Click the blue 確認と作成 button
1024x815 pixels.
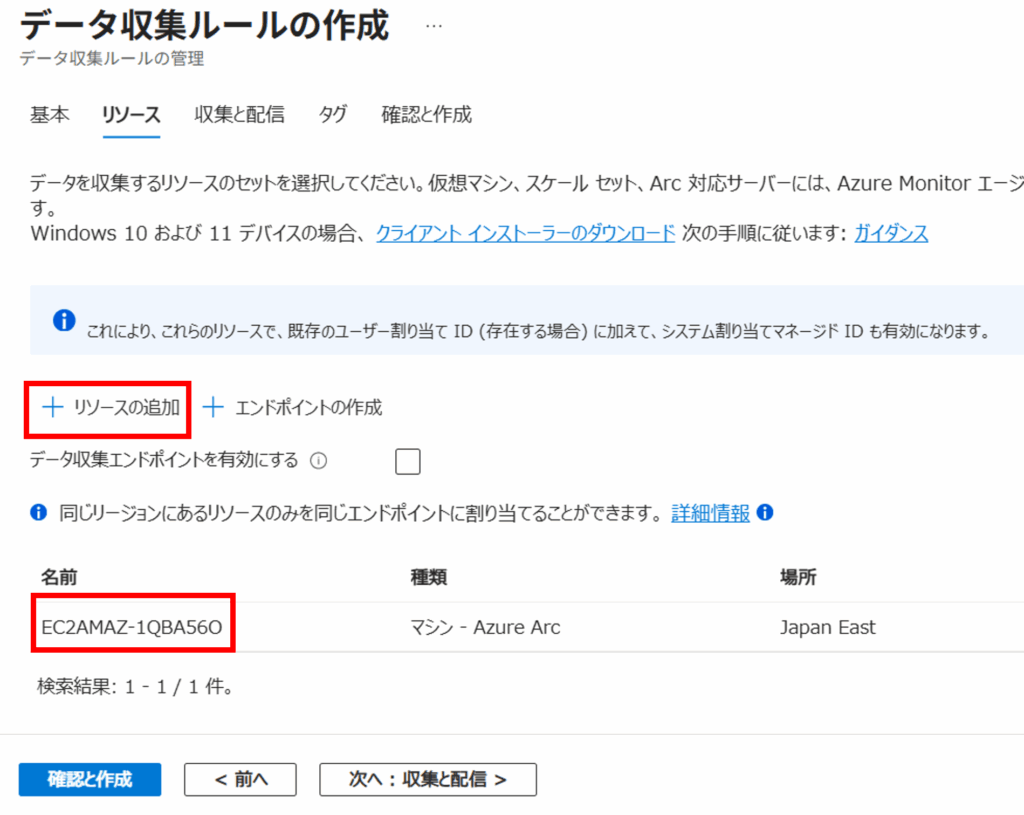coord(90,780)
